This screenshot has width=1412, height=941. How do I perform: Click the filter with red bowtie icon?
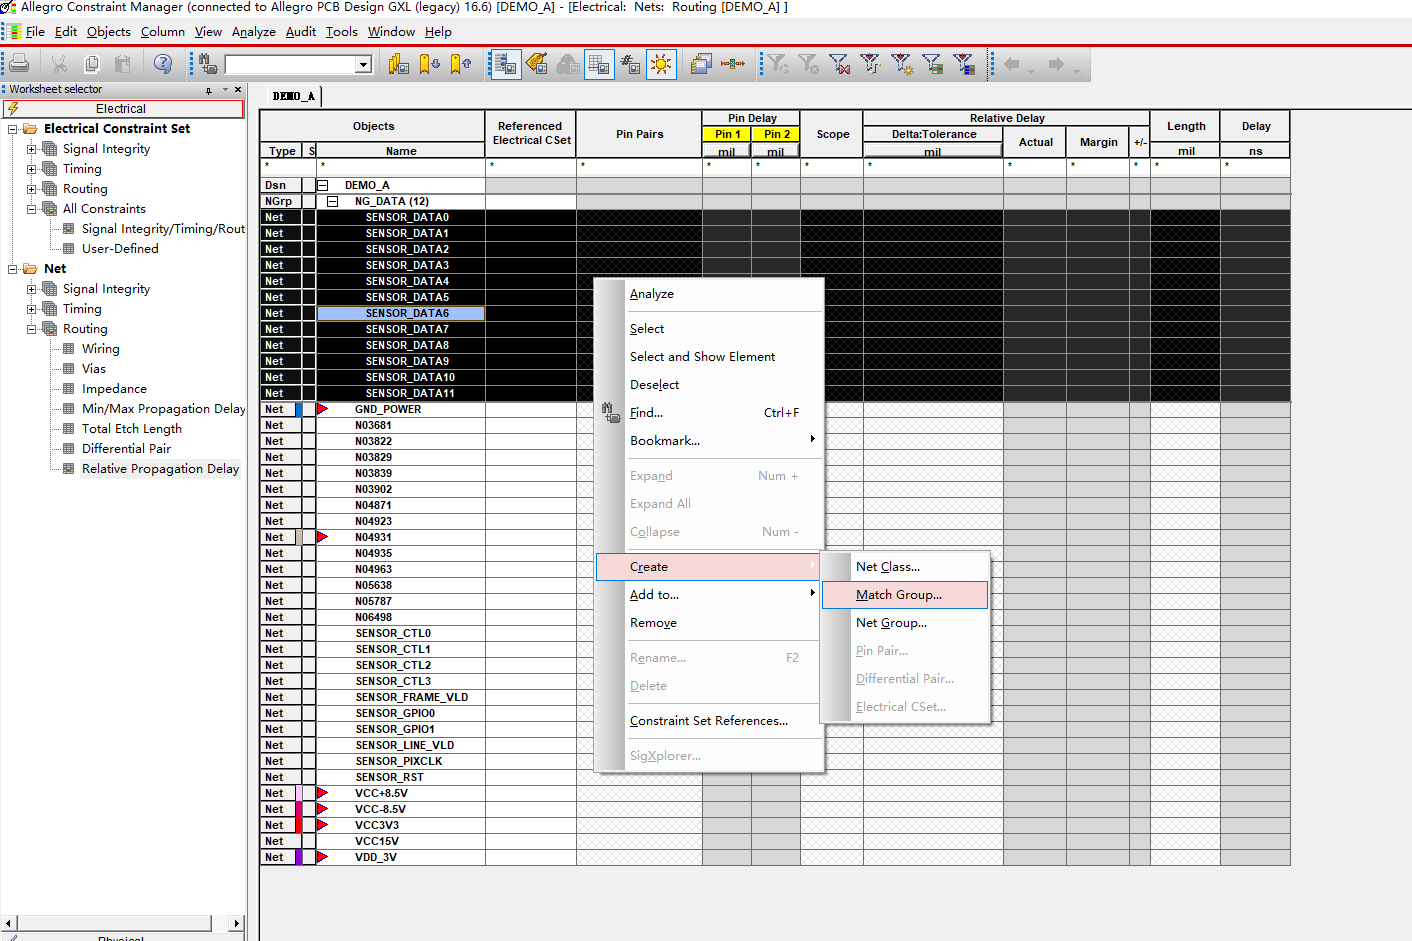coord(839,64)
